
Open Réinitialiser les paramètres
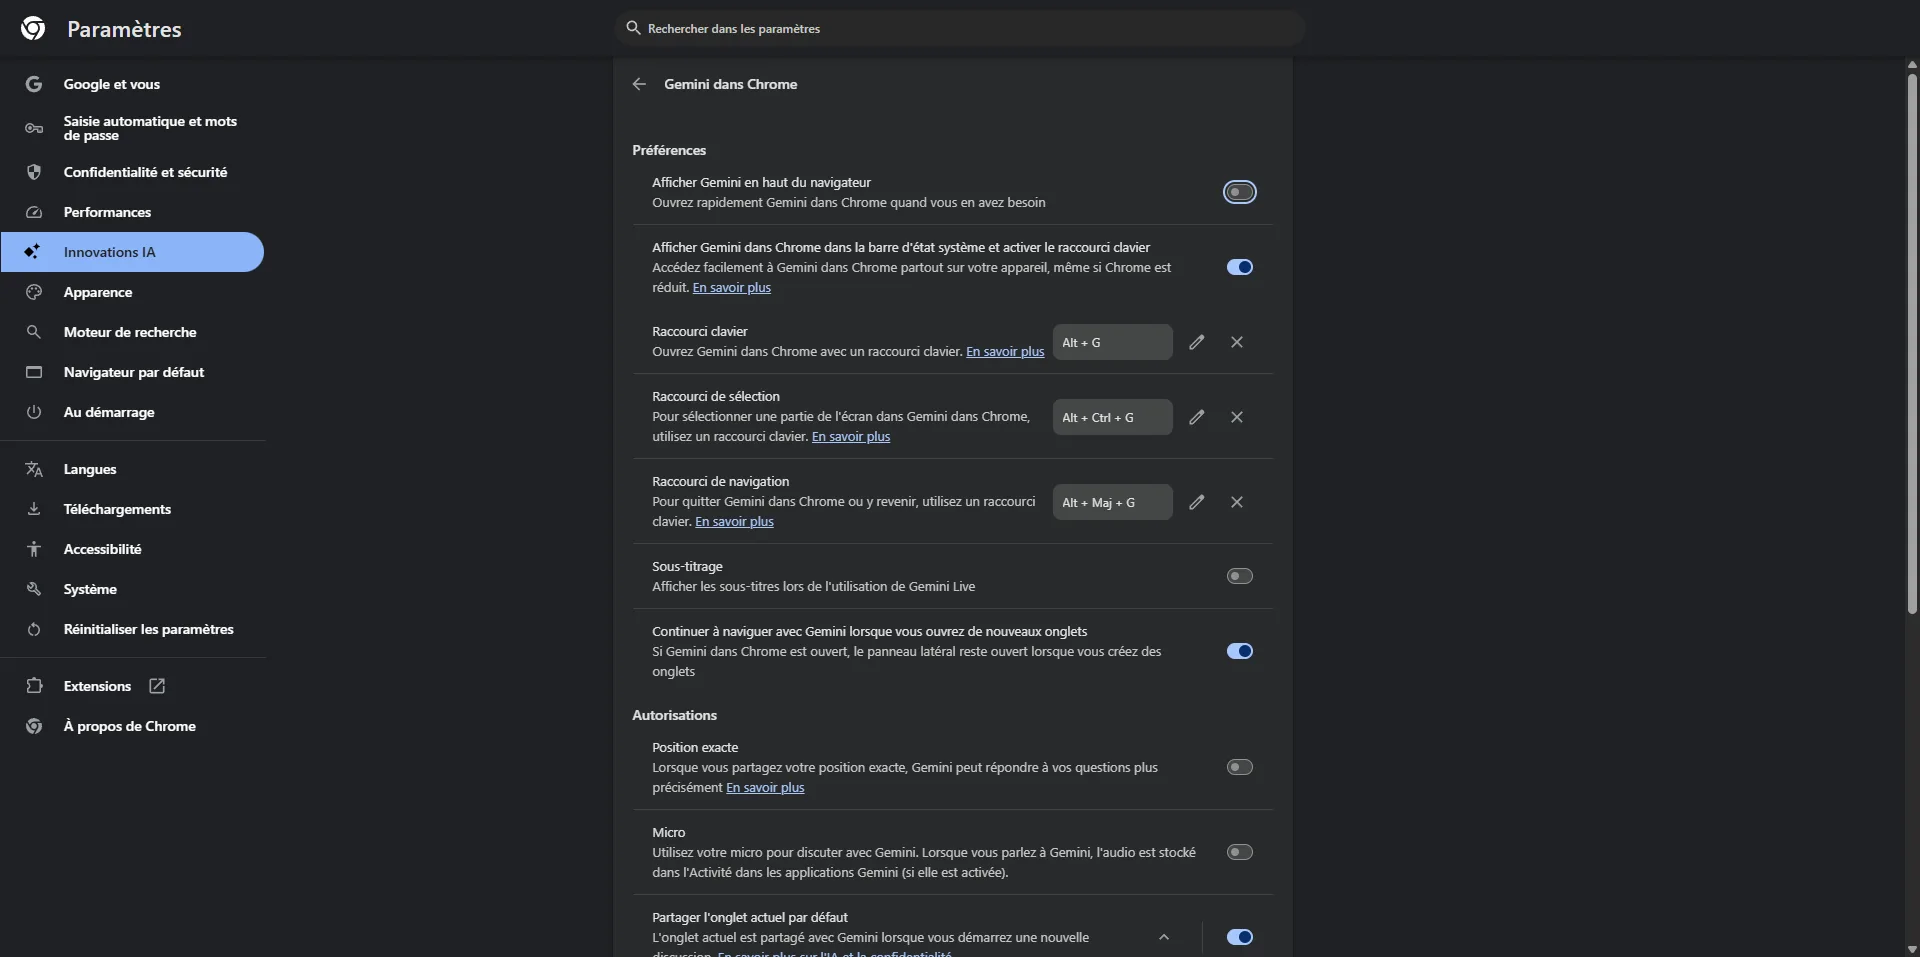point(132,629)
